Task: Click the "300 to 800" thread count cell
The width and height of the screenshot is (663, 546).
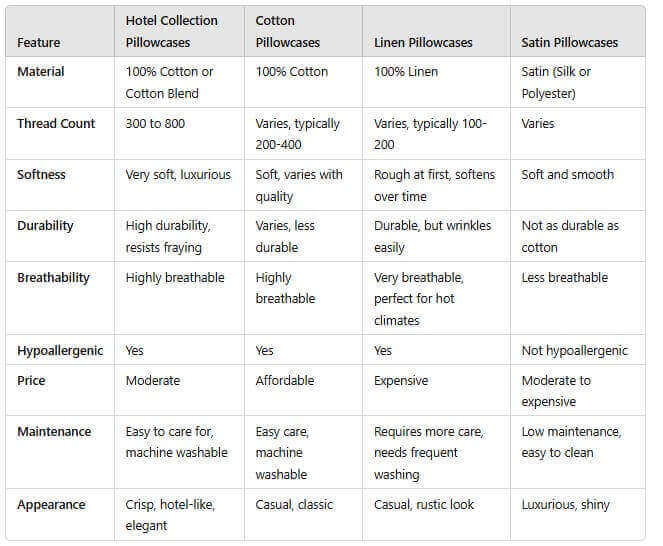Action: tap(156, 123)
